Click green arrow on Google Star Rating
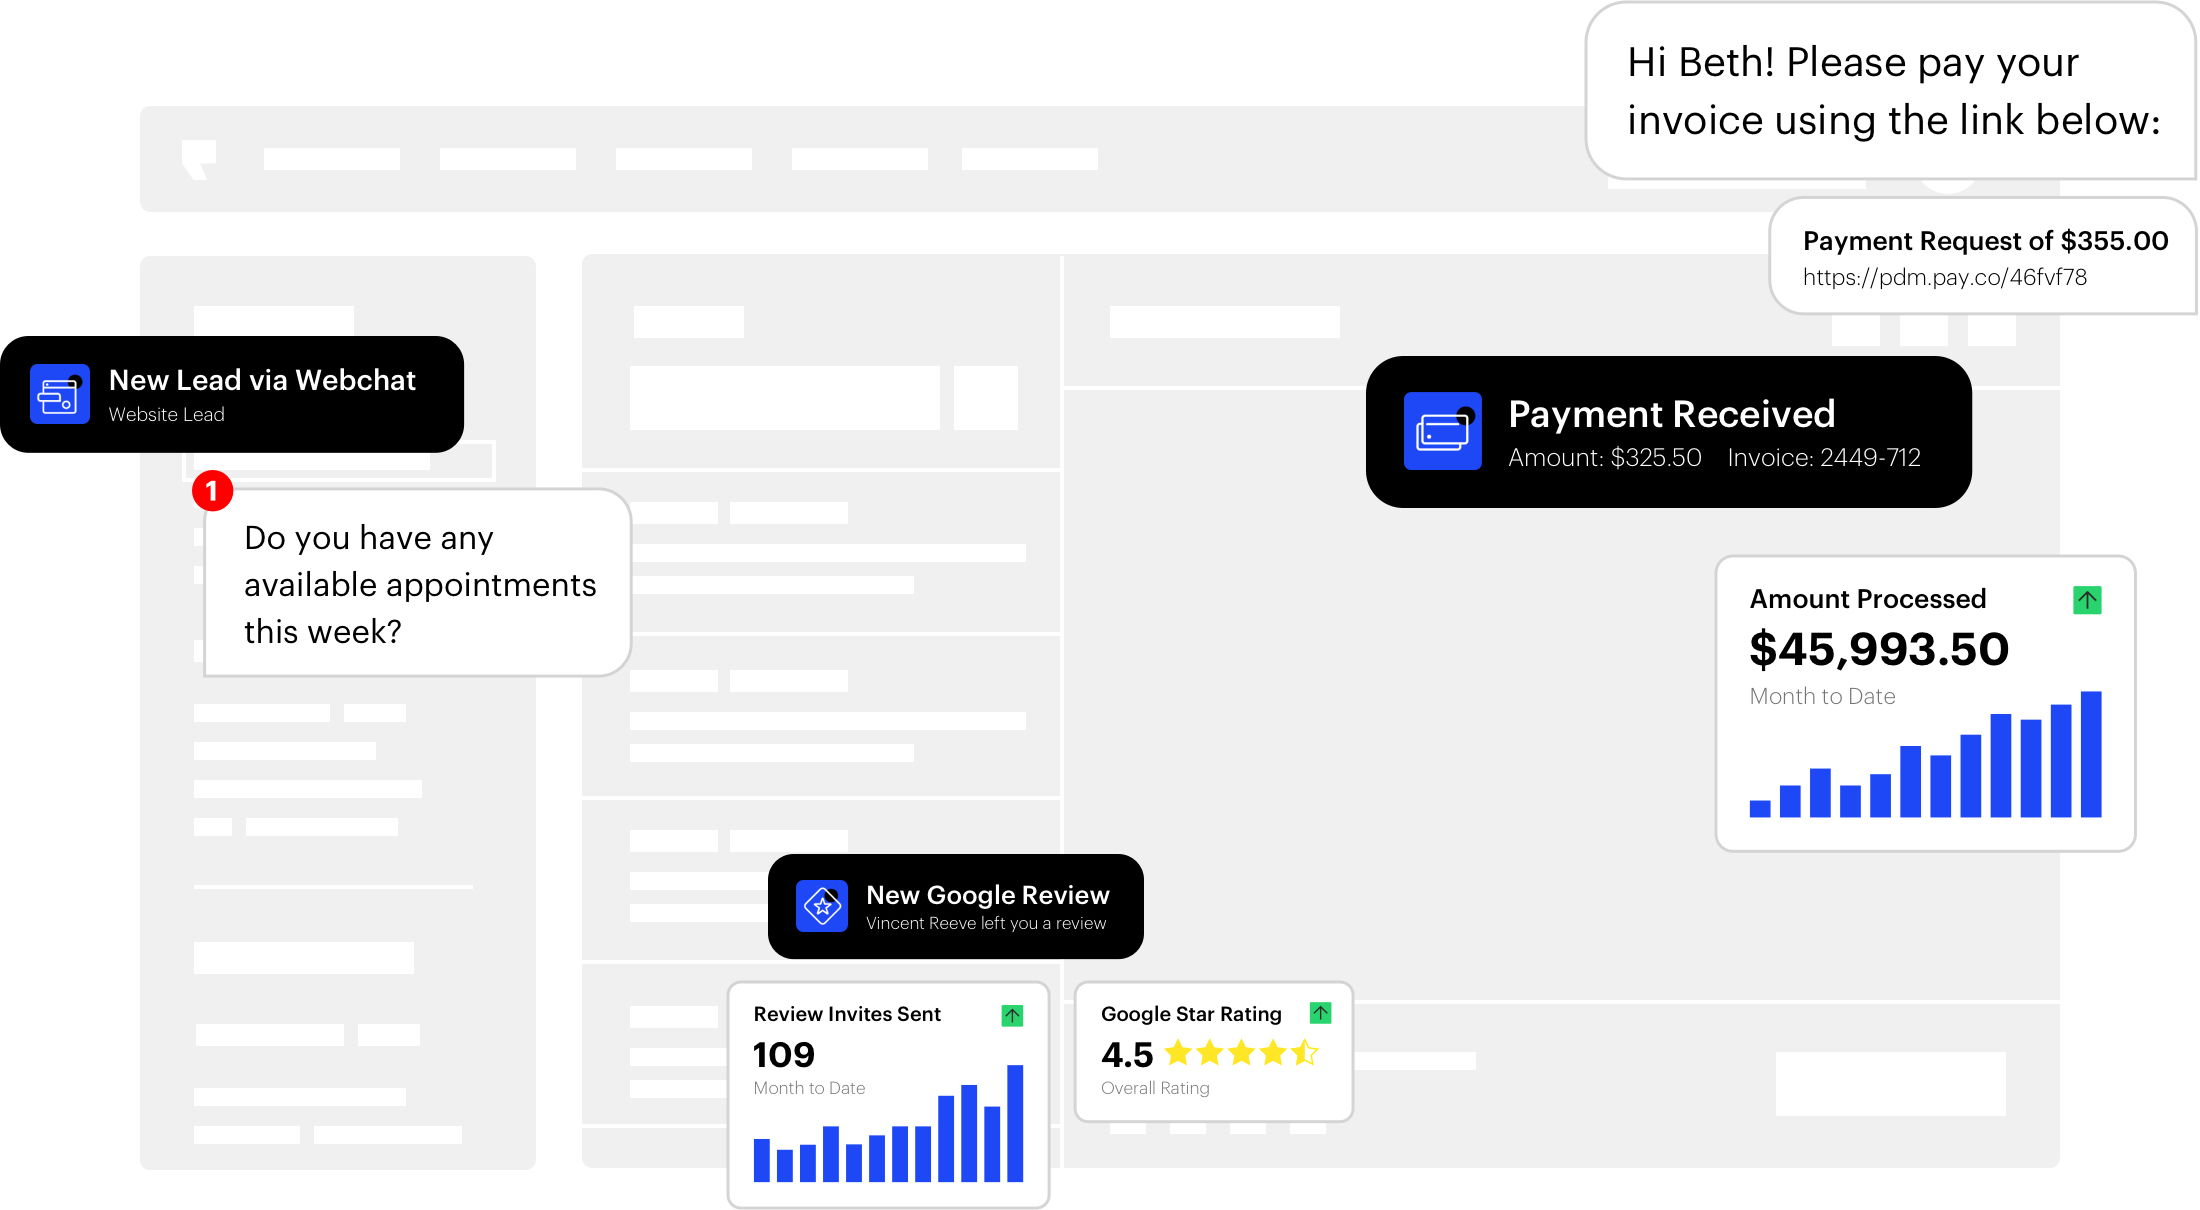Screen dimensions: 2200x1210 1320,1013
